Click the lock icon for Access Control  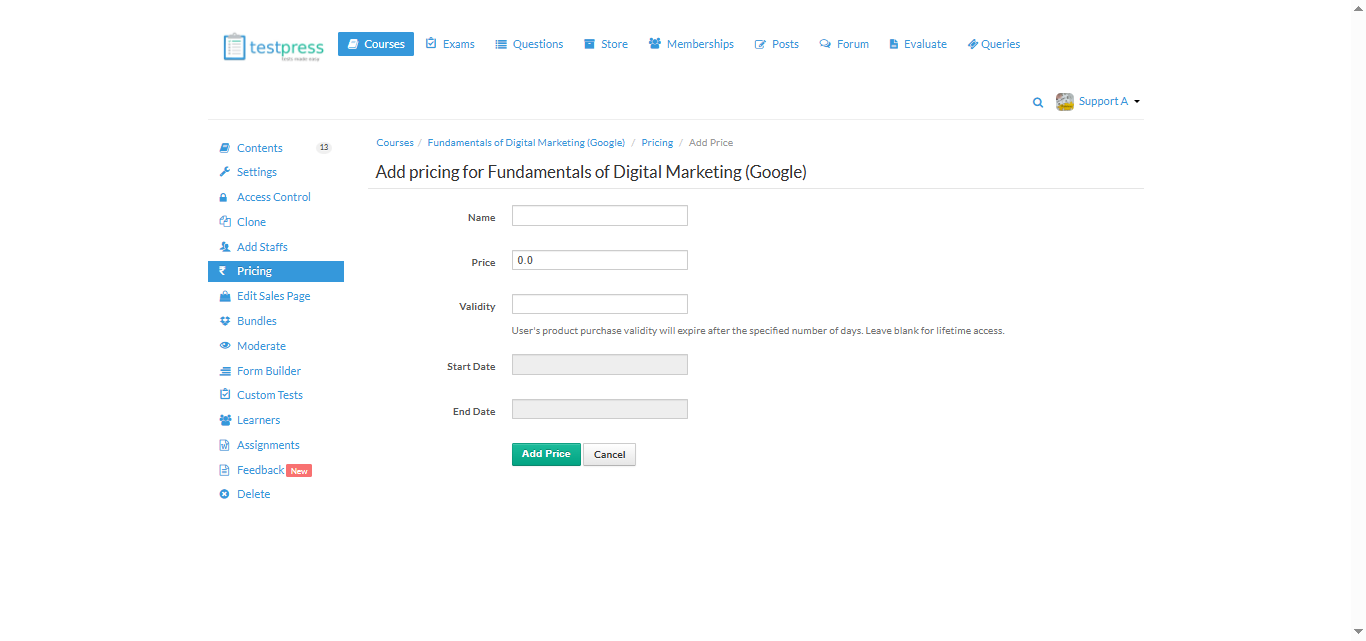(225, 197)
